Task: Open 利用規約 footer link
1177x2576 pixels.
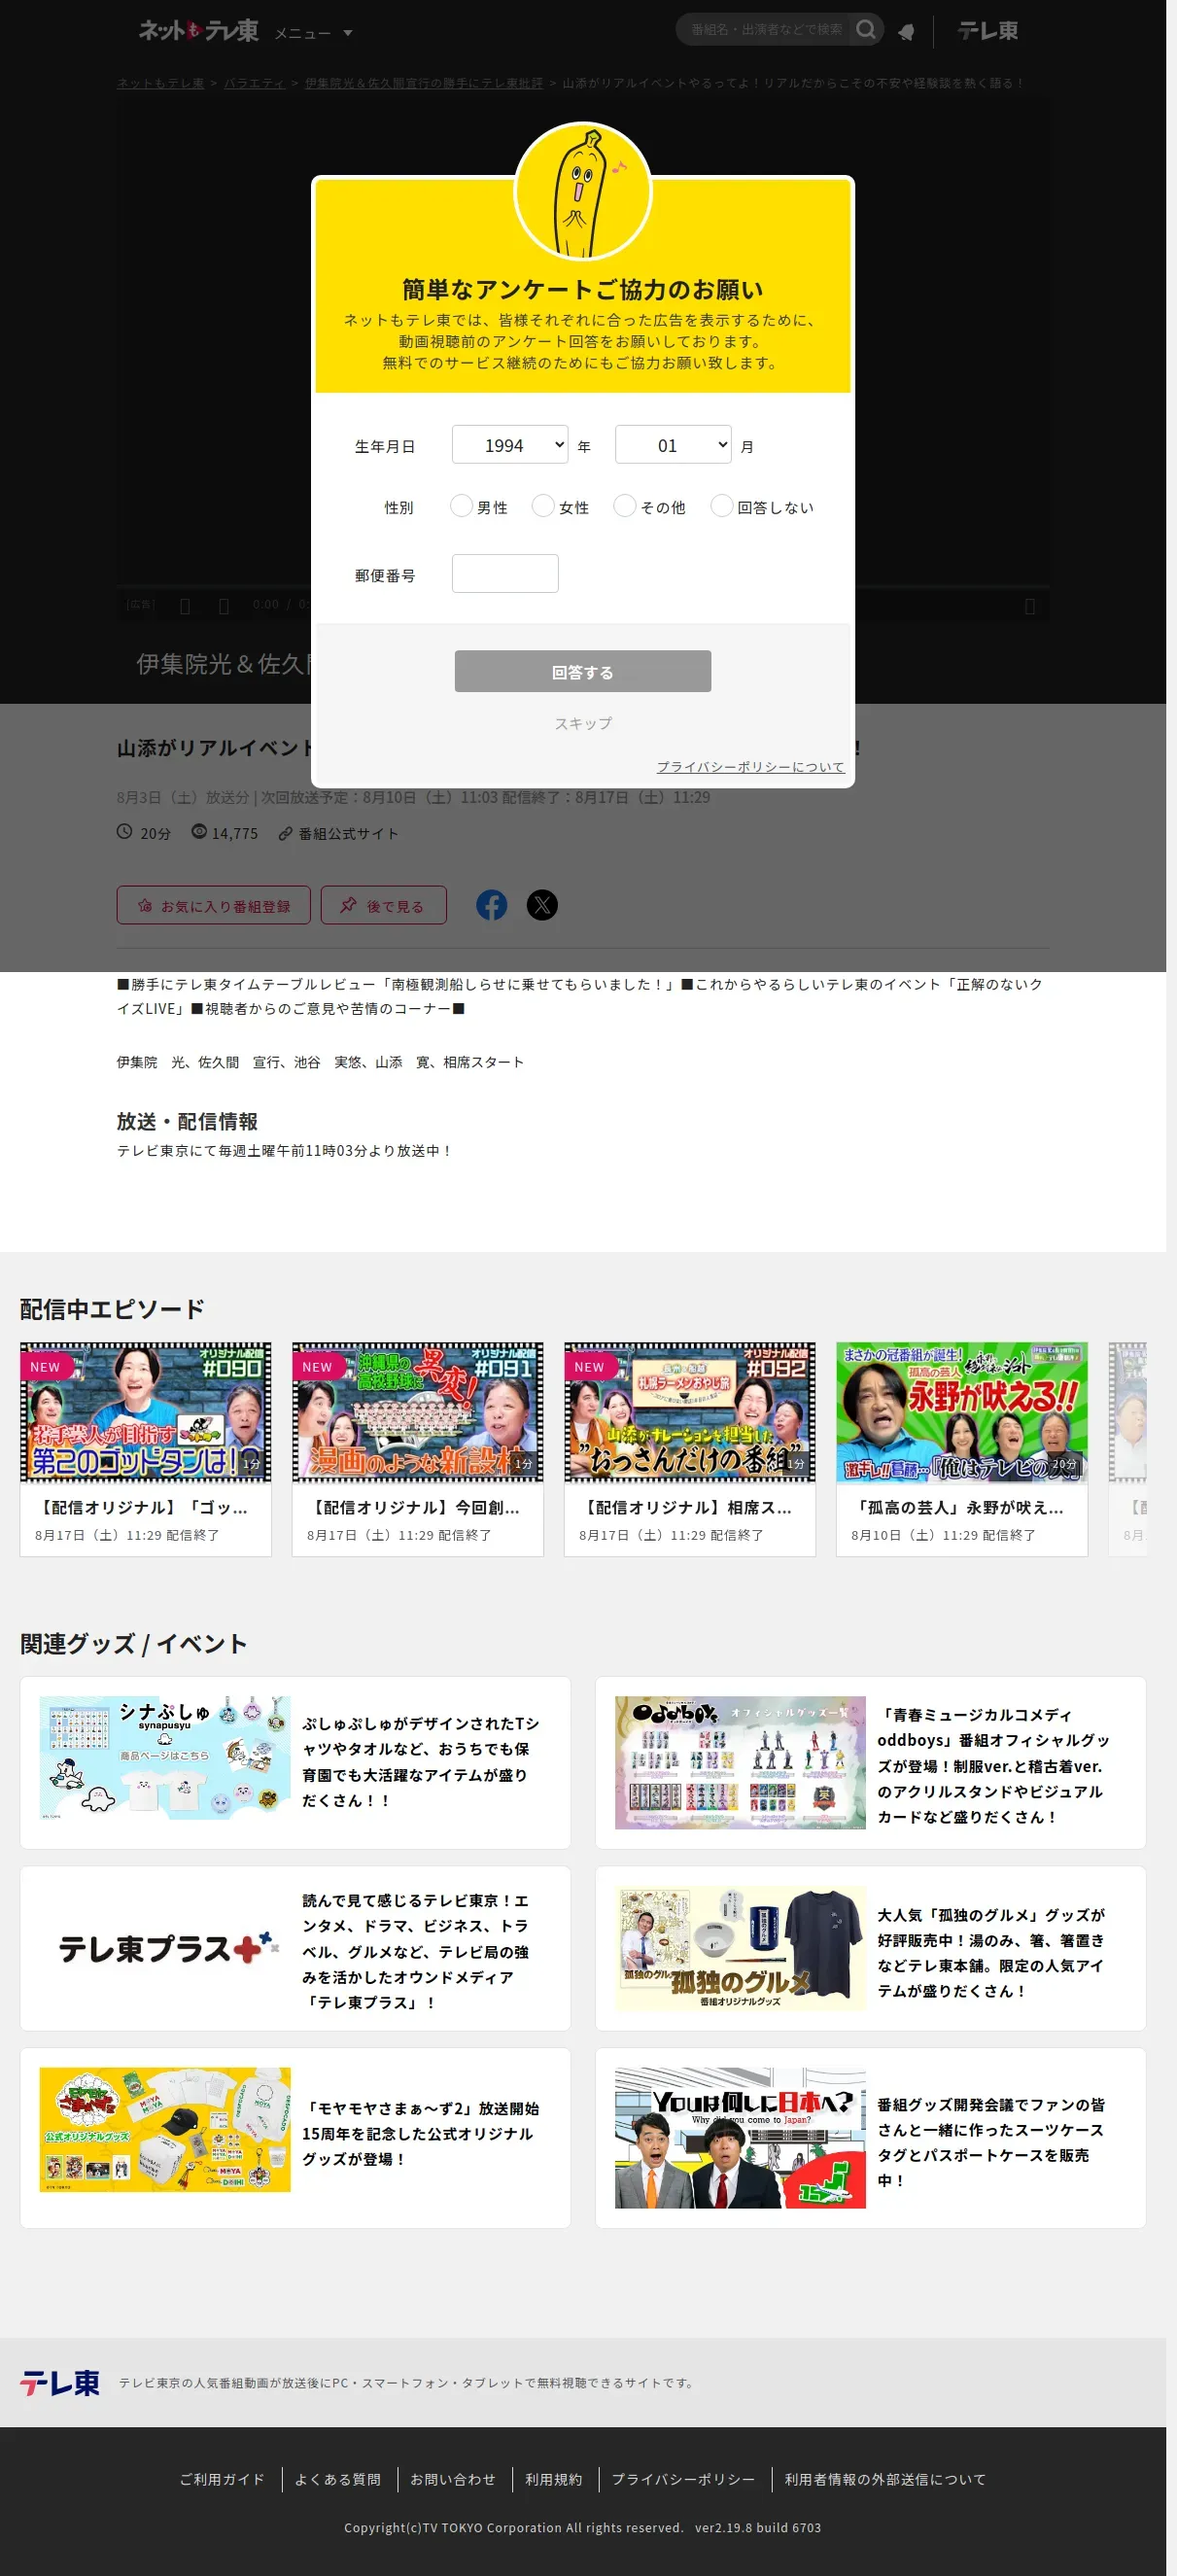Action: coord(554,2480)
